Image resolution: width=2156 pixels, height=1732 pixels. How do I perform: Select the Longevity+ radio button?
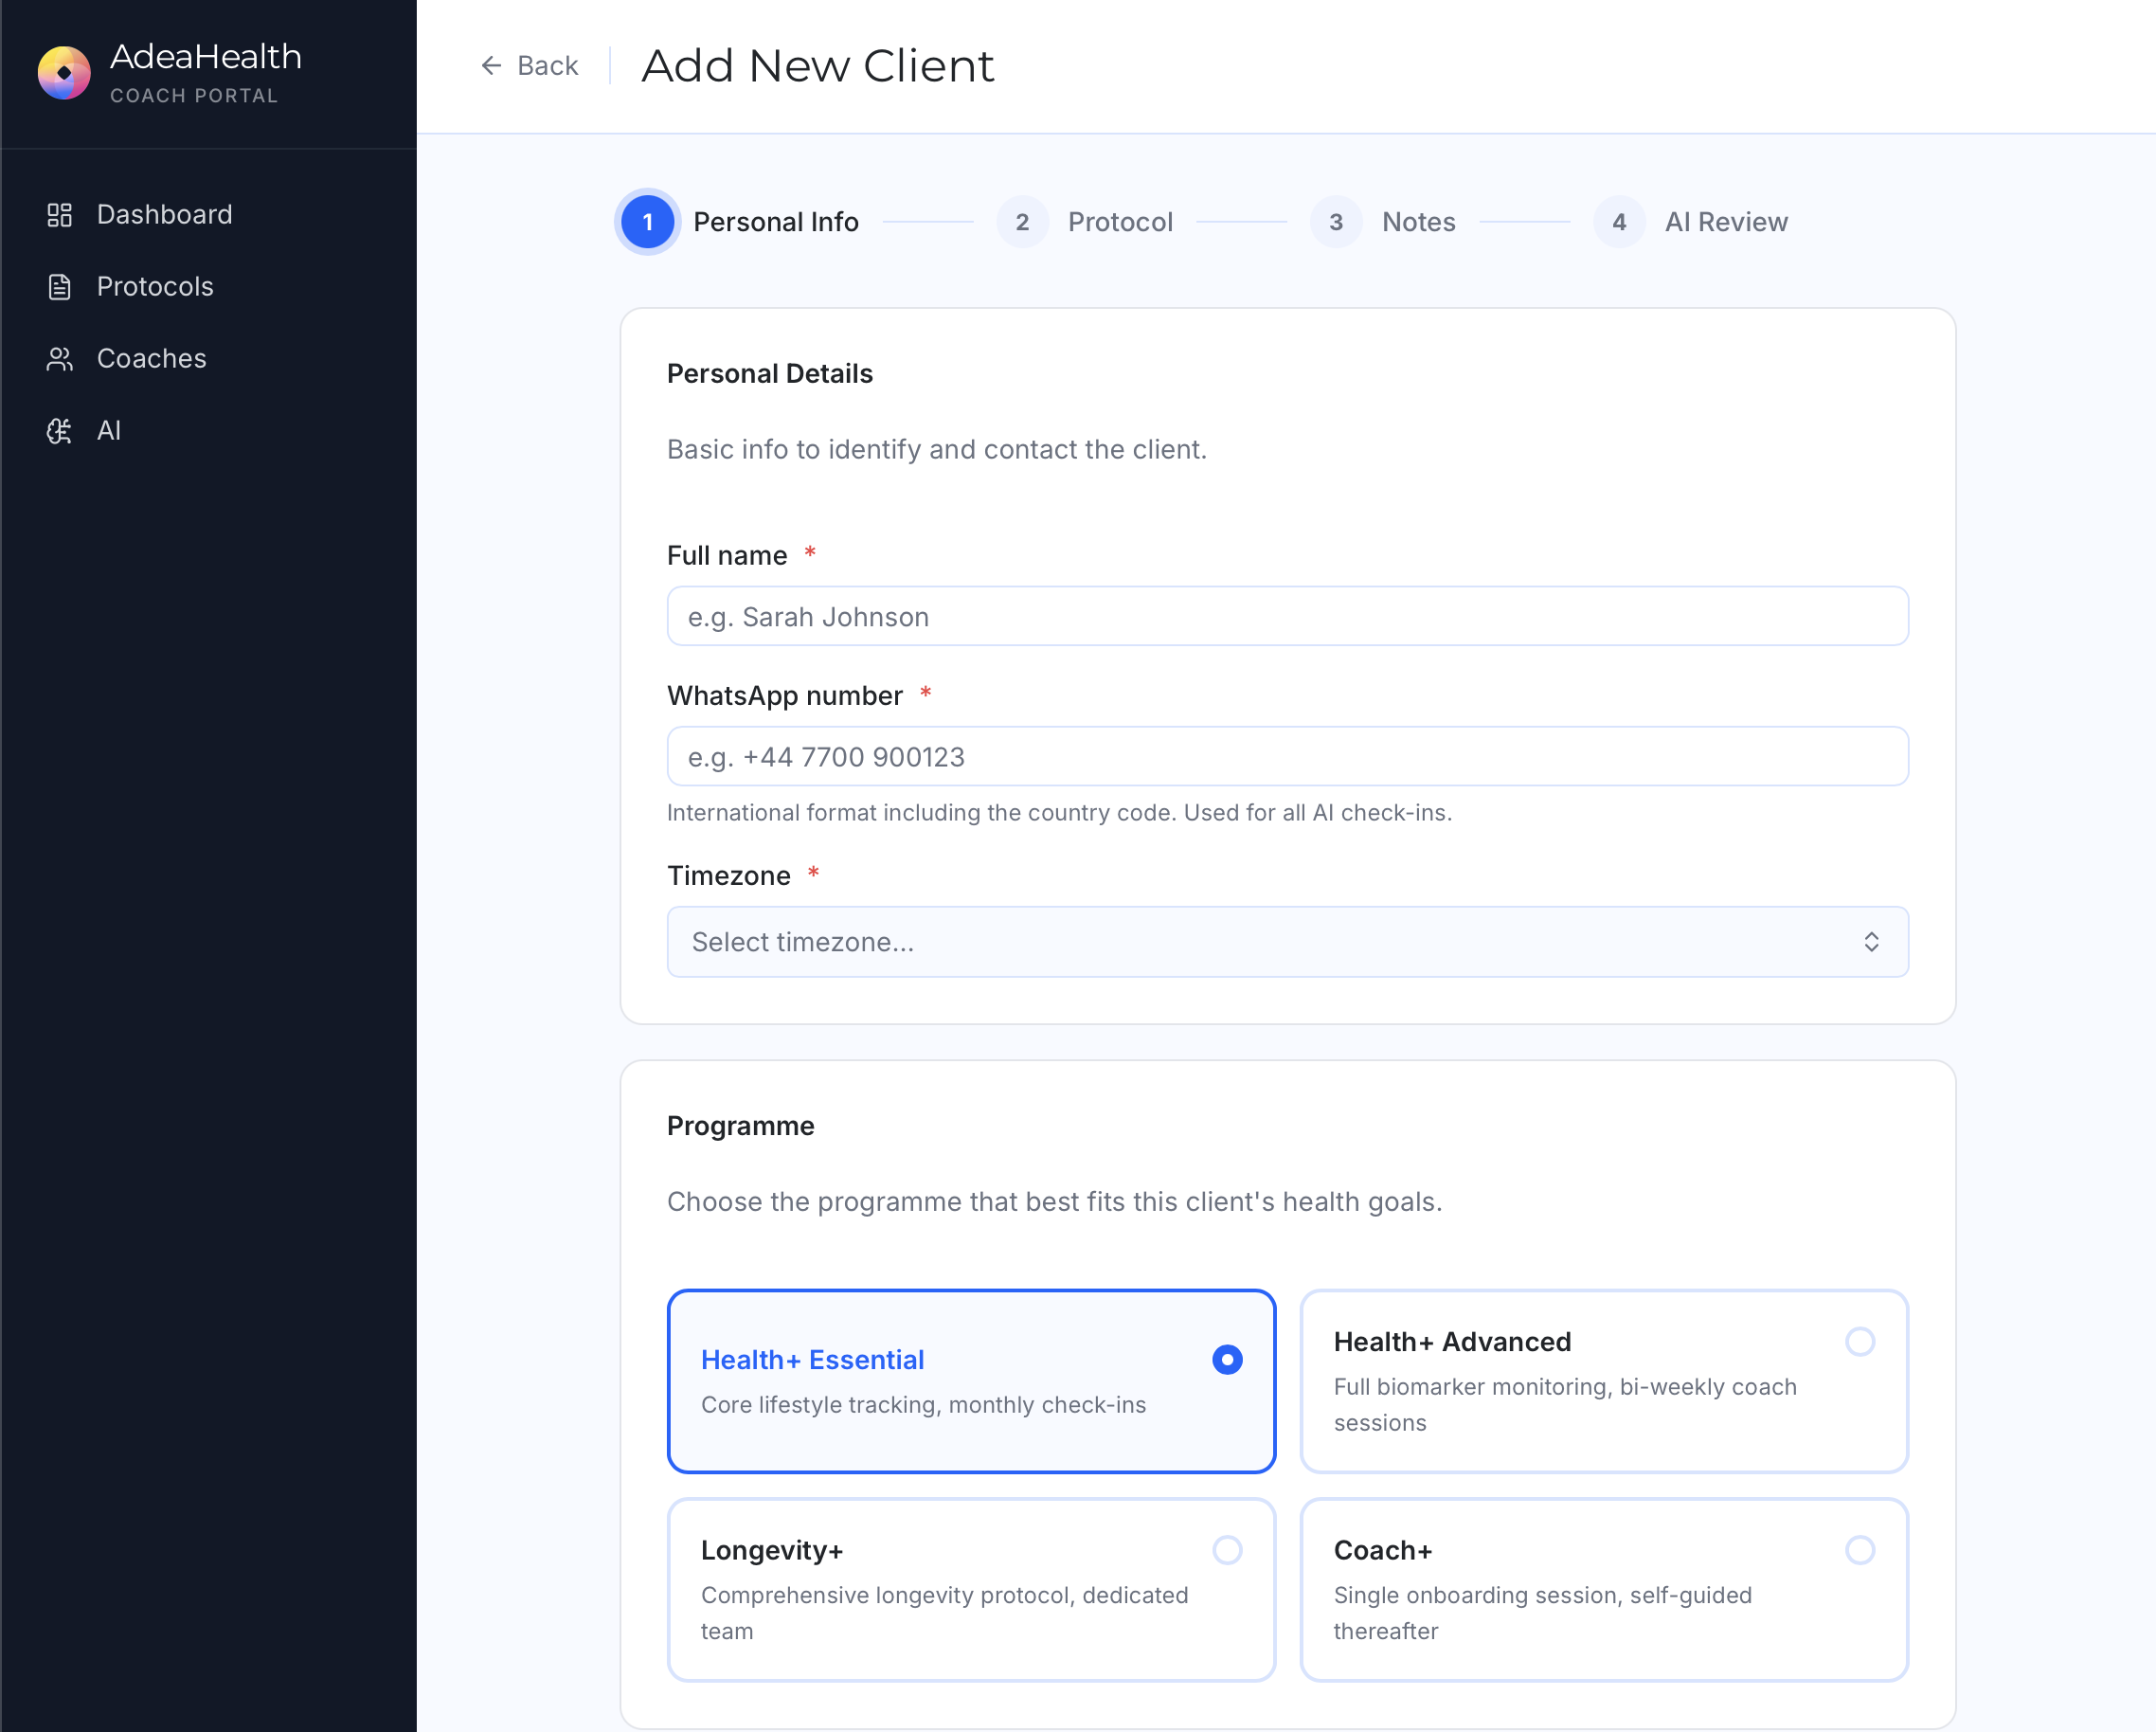(x=1227, y=1550)
